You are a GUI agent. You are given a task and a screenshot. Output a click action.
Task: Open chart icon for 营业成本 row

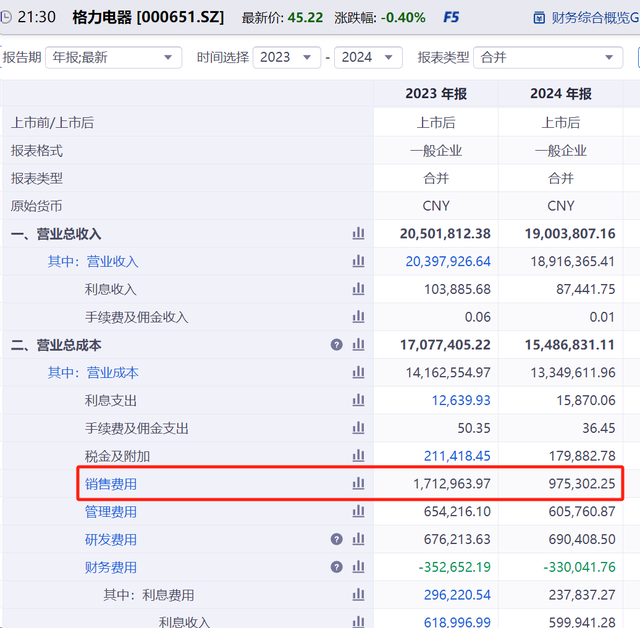[358, 373]
